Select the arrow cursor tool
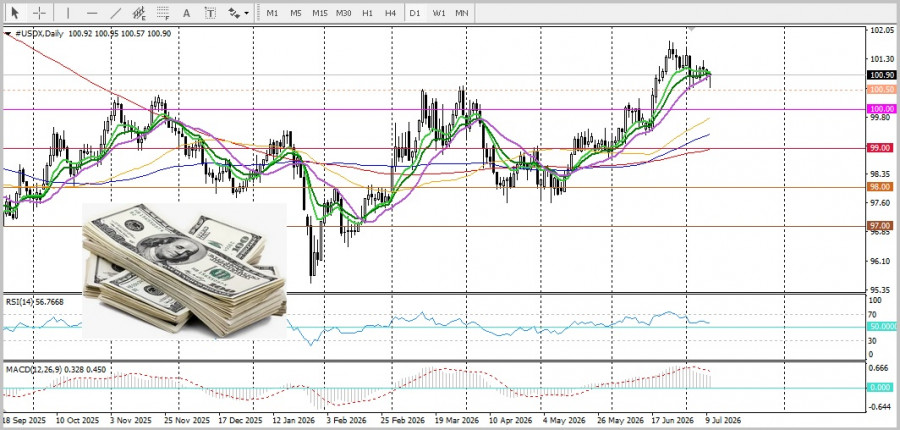 click(x=15, y=13)
